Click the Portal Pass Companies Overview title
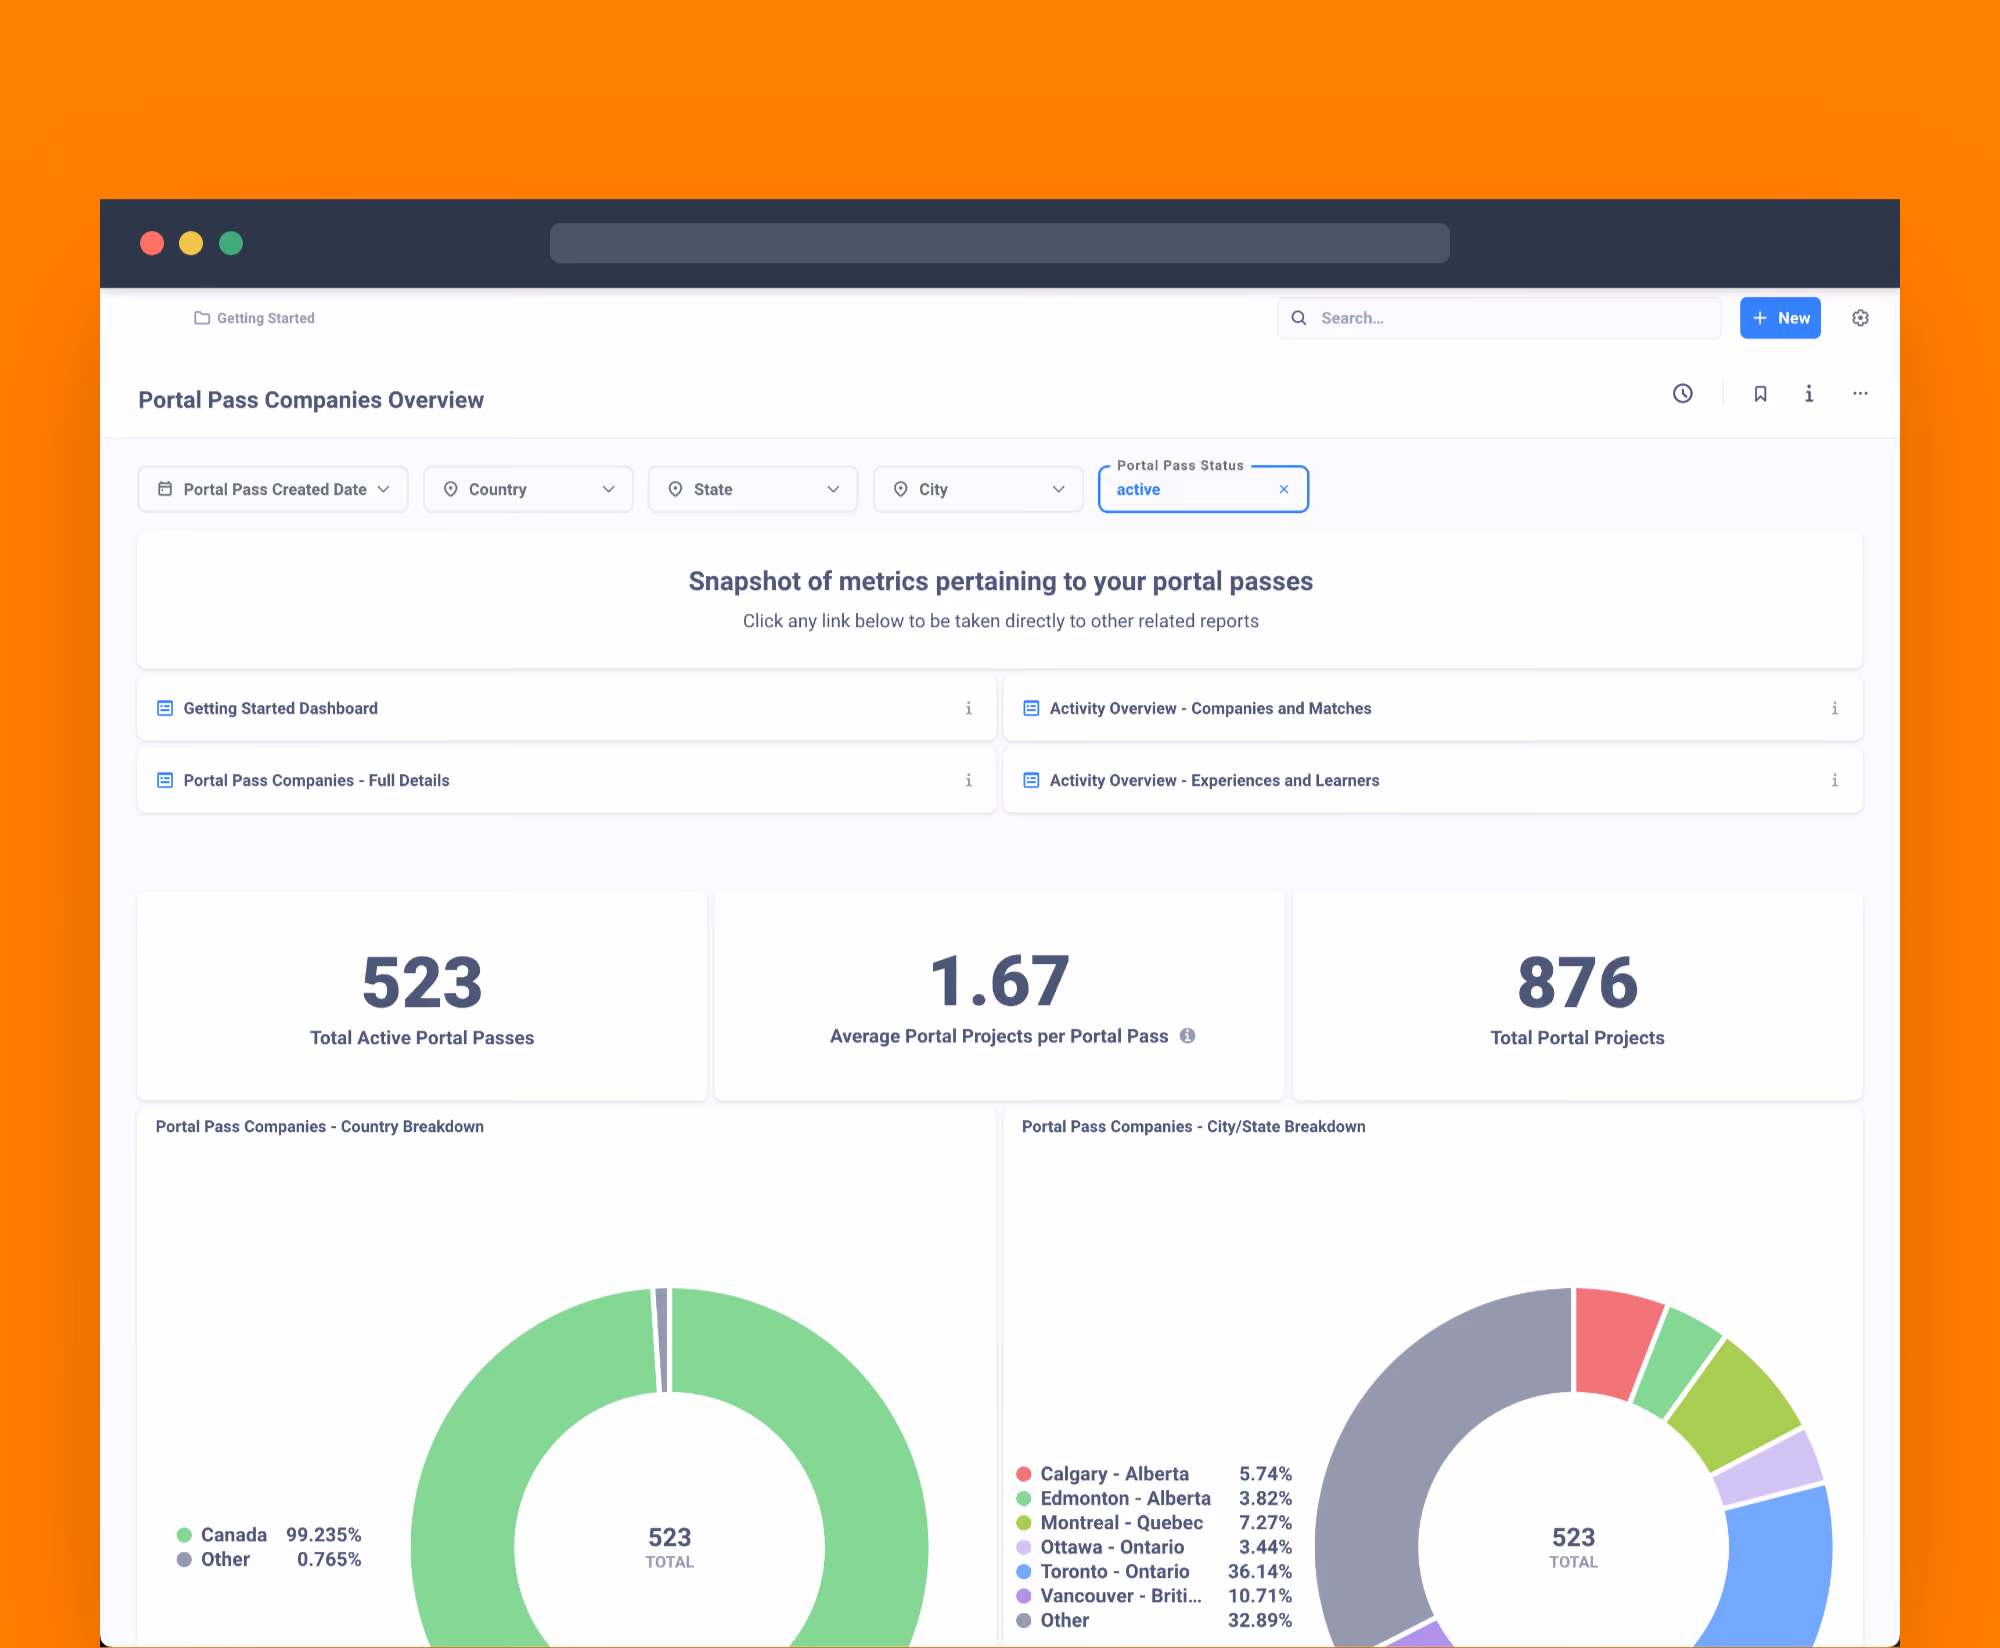 311,400
